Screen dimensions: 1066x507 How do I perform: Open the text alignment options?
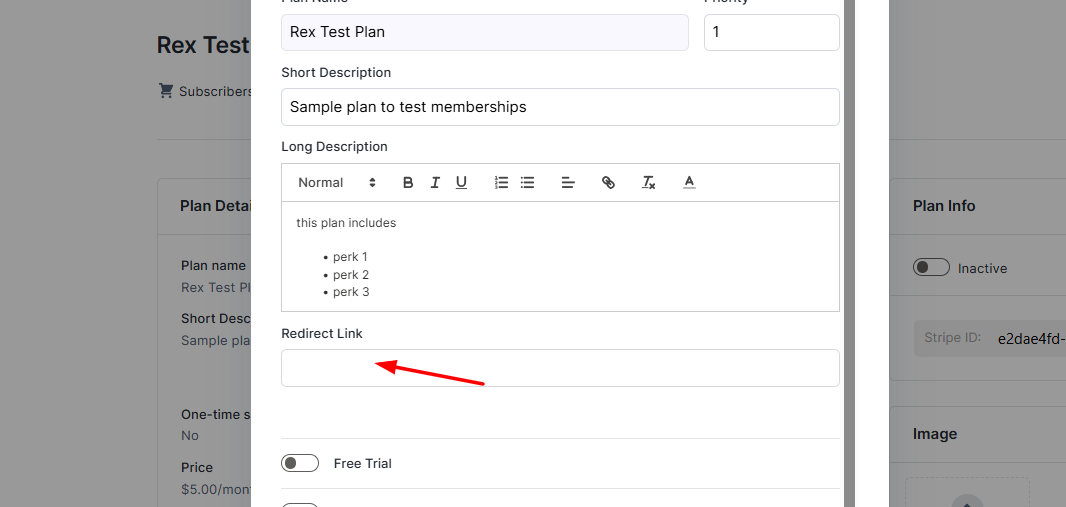click(x=568, y=182)
